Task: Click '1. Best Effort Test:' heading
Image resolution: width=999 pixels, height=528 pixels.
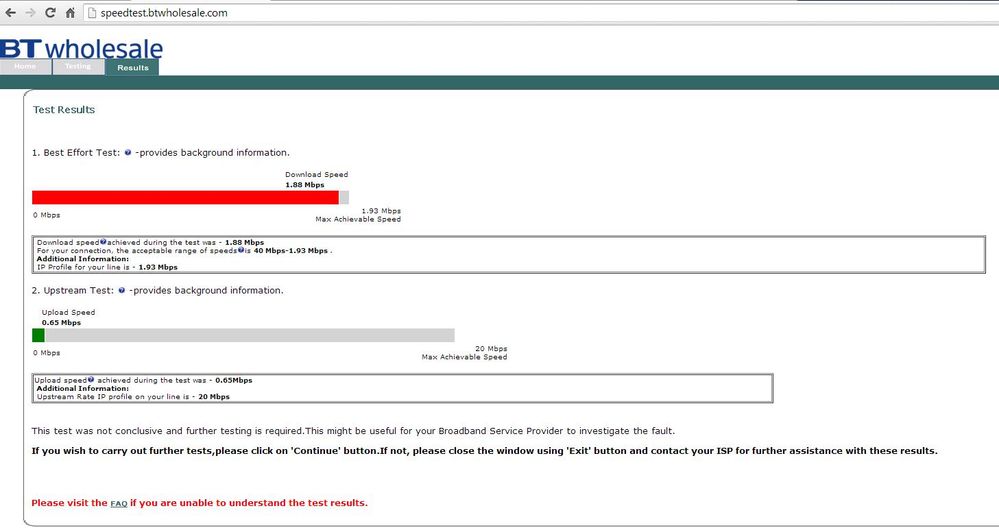Action: pos(76,153)
